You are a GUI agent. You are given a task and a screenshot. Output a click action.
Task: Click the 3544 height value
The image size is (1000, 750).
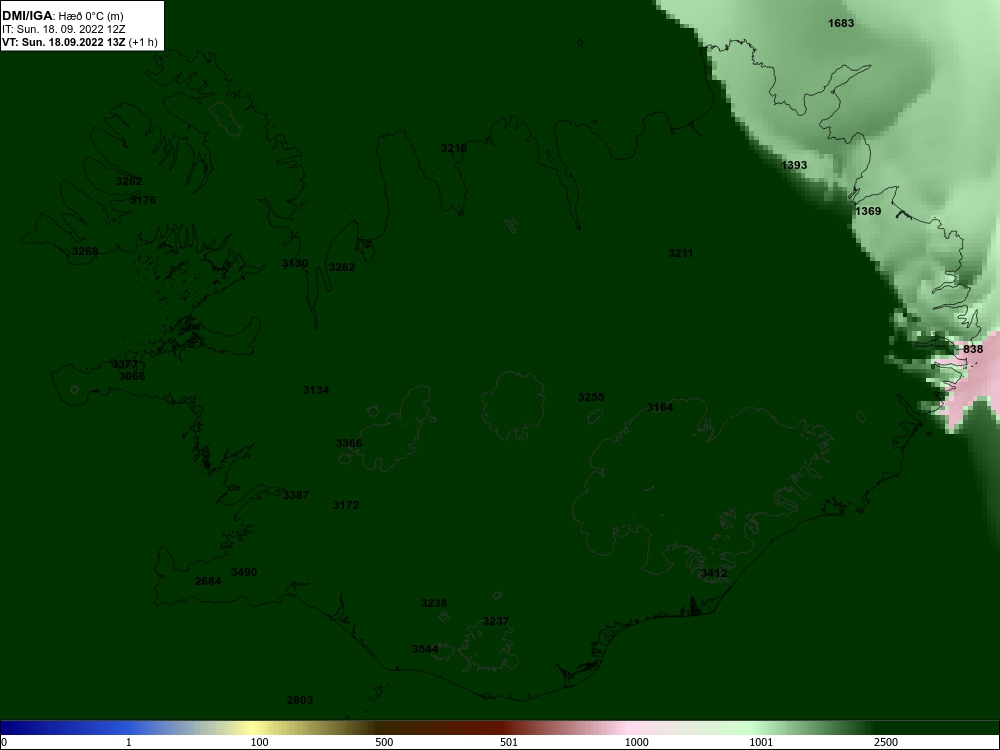(425, 649)
